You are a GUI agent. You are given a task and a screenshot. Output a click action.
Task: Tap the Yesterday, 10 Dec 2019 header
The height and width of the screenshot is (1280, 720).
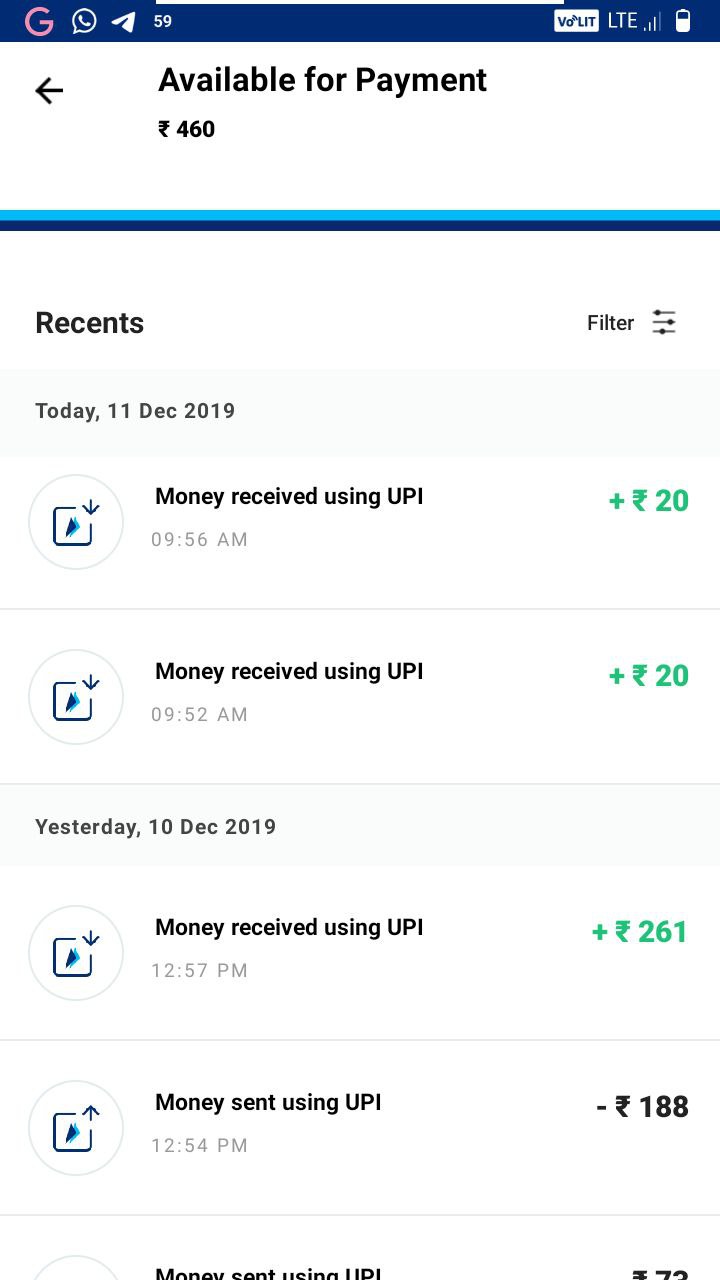(x=155, y=827)
